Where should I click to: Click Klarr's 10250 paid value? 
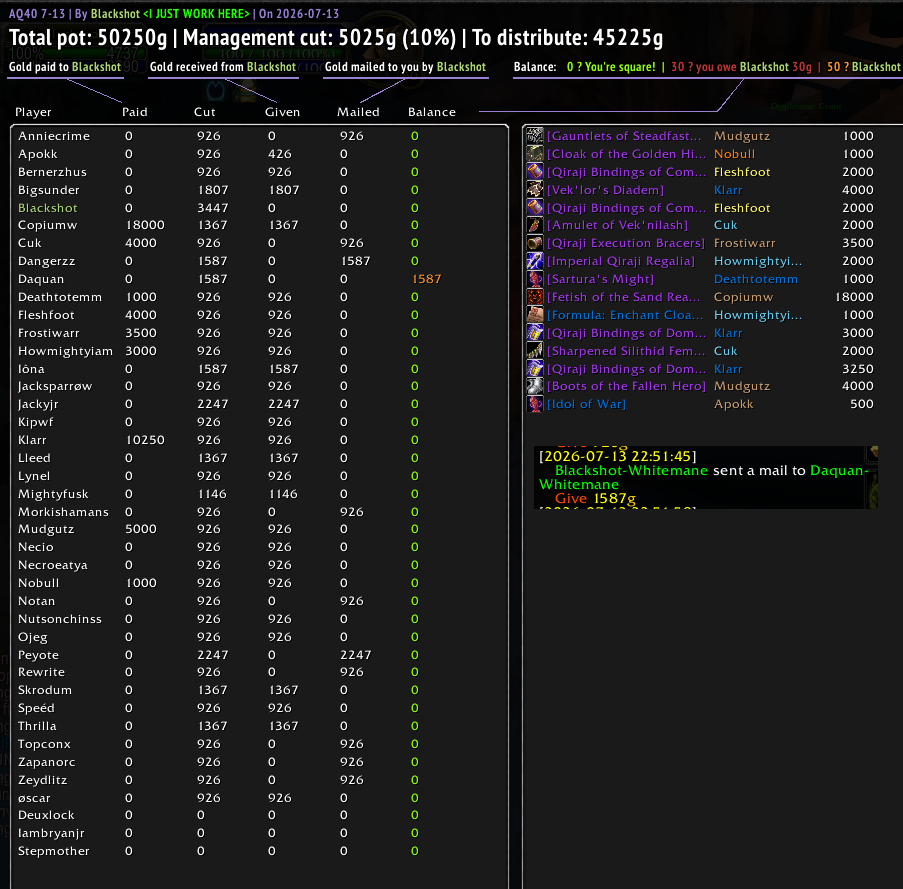click(145, 440)
